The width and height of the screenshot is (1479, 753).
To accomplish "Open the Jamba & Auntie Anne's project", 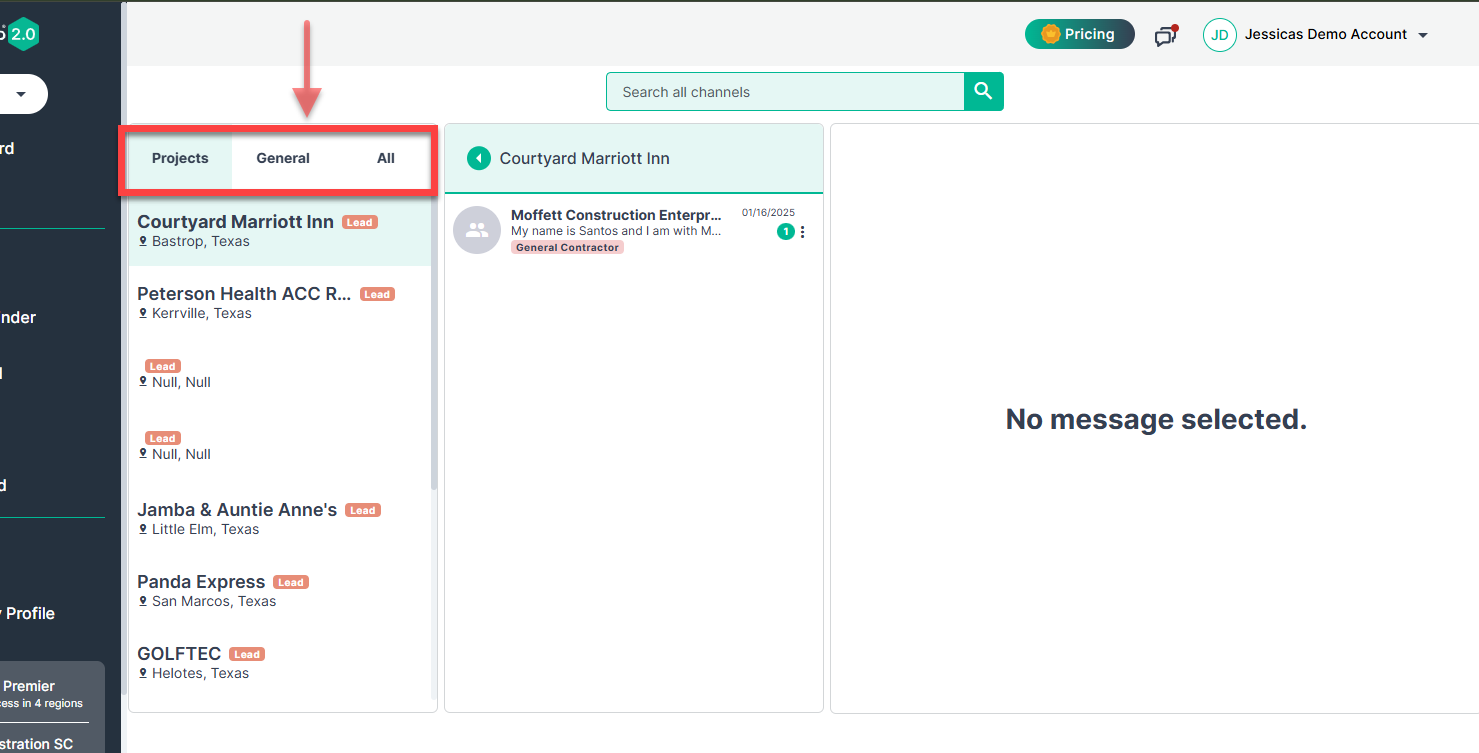I will pyautogui.click(x=237, y=518).
